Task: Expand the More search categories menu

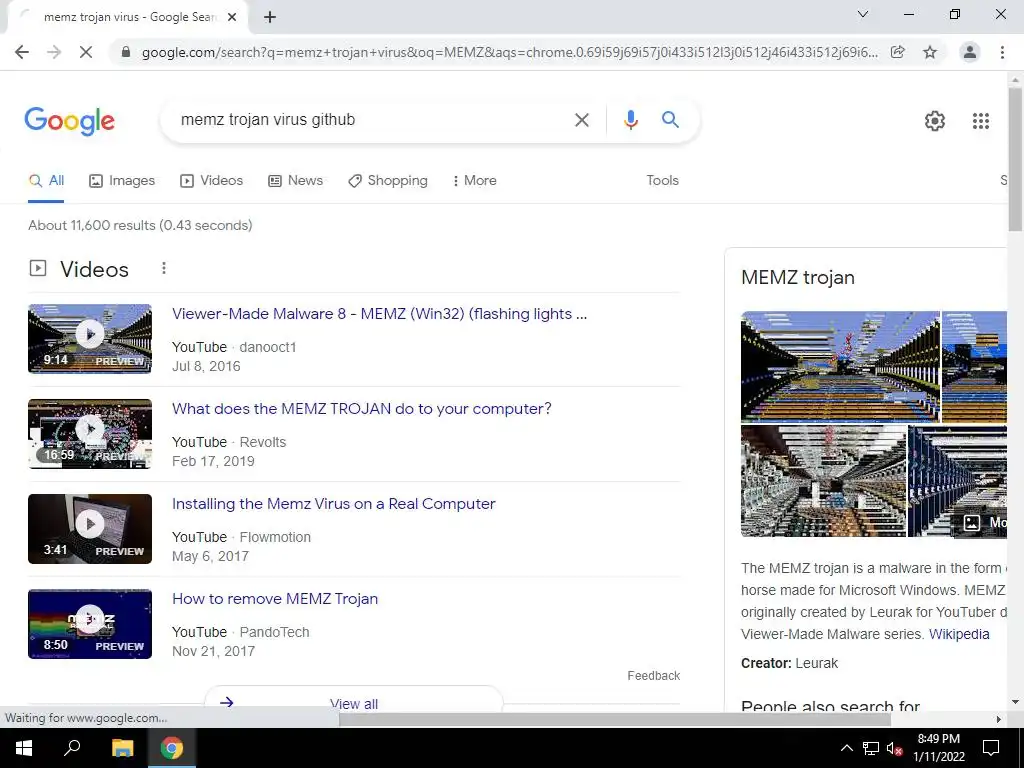Action: coord(474,181)
